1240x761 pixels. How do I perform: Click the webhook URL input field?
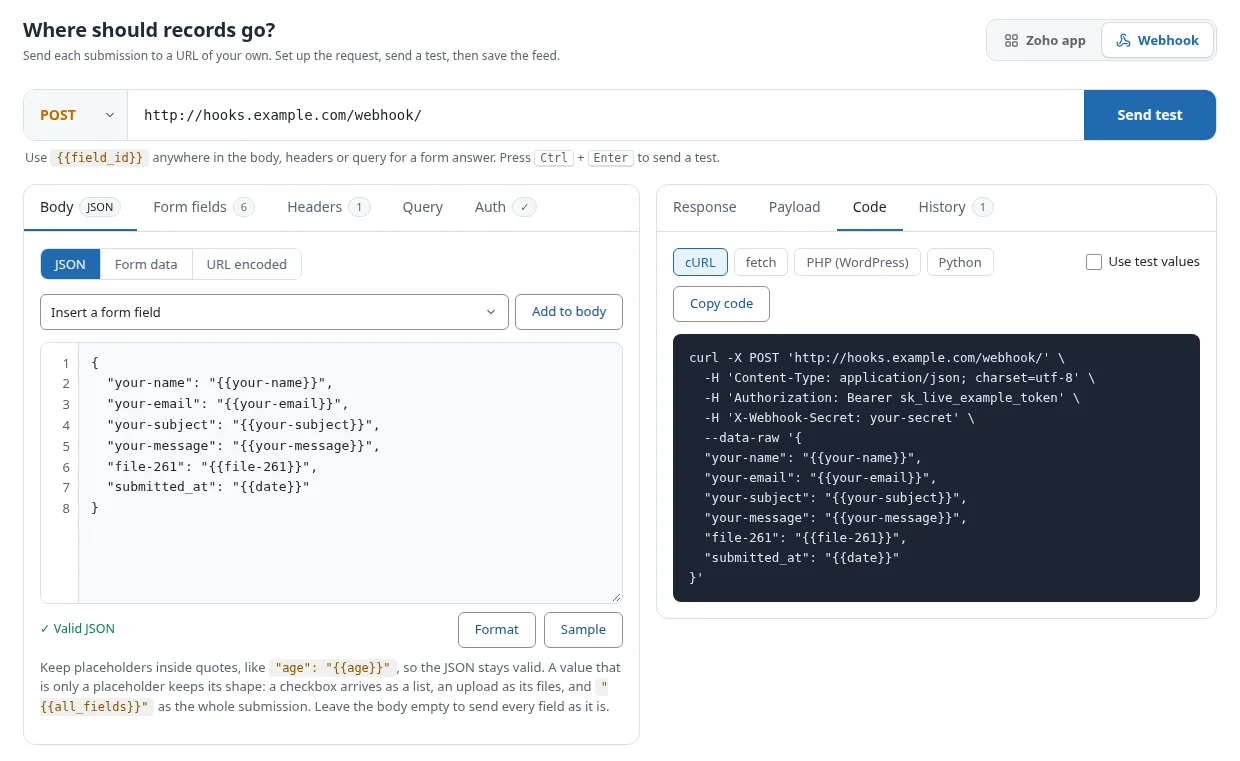[606, 115]
